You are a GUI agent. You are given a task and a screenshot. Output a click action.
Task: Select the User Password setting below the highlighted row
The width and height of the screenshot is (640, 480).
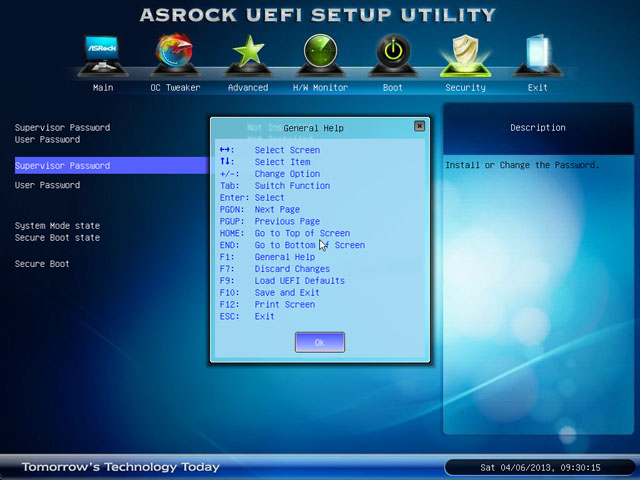(x=47, y=185)
